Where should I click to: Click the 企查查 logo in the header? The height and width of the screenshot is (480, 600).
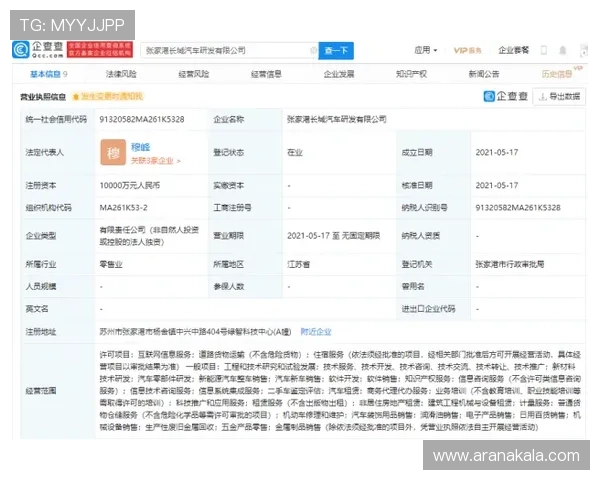click(38, 50)
